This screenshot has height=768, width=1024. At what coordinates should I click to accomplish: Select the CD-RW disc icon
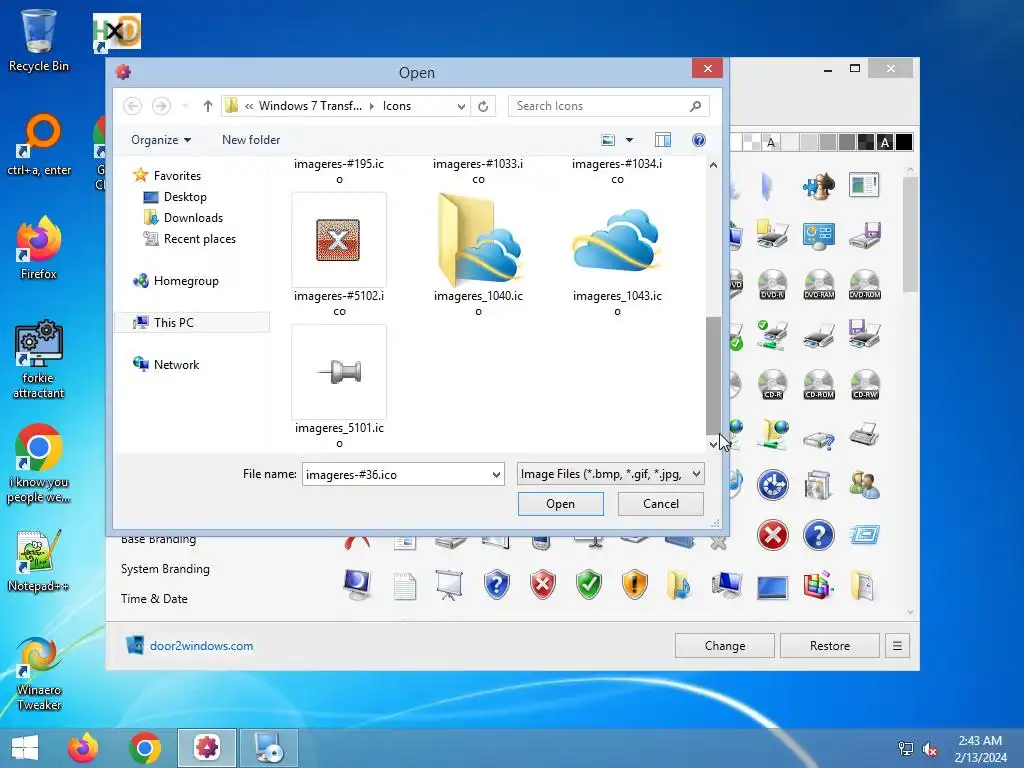pyautogui.click(x=865, y=385)
